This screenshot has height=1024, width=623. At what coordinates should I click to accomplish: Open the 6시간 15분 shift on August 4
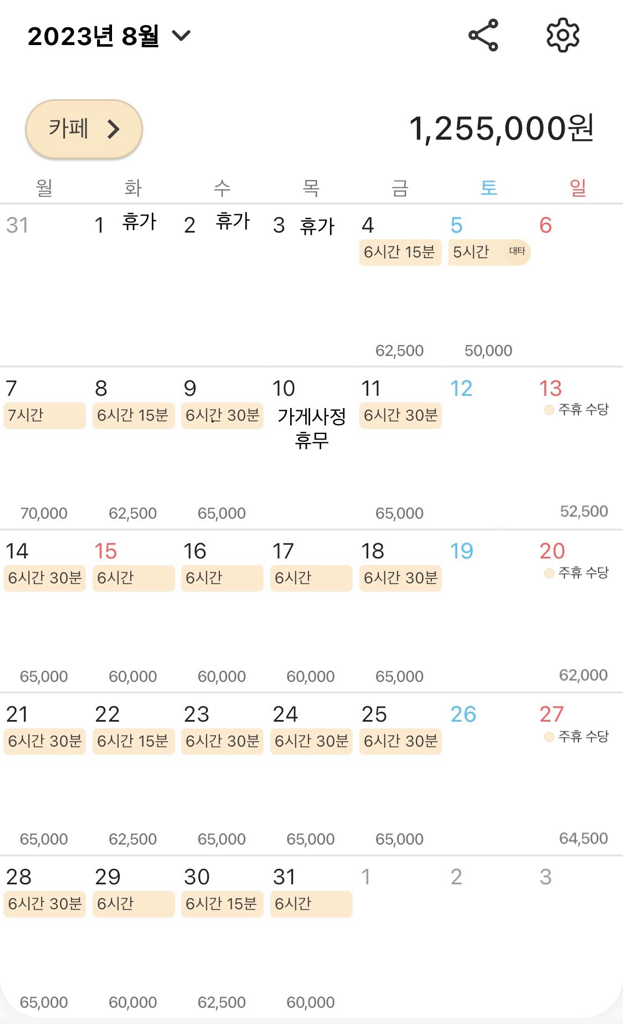(x=400, y=252)
